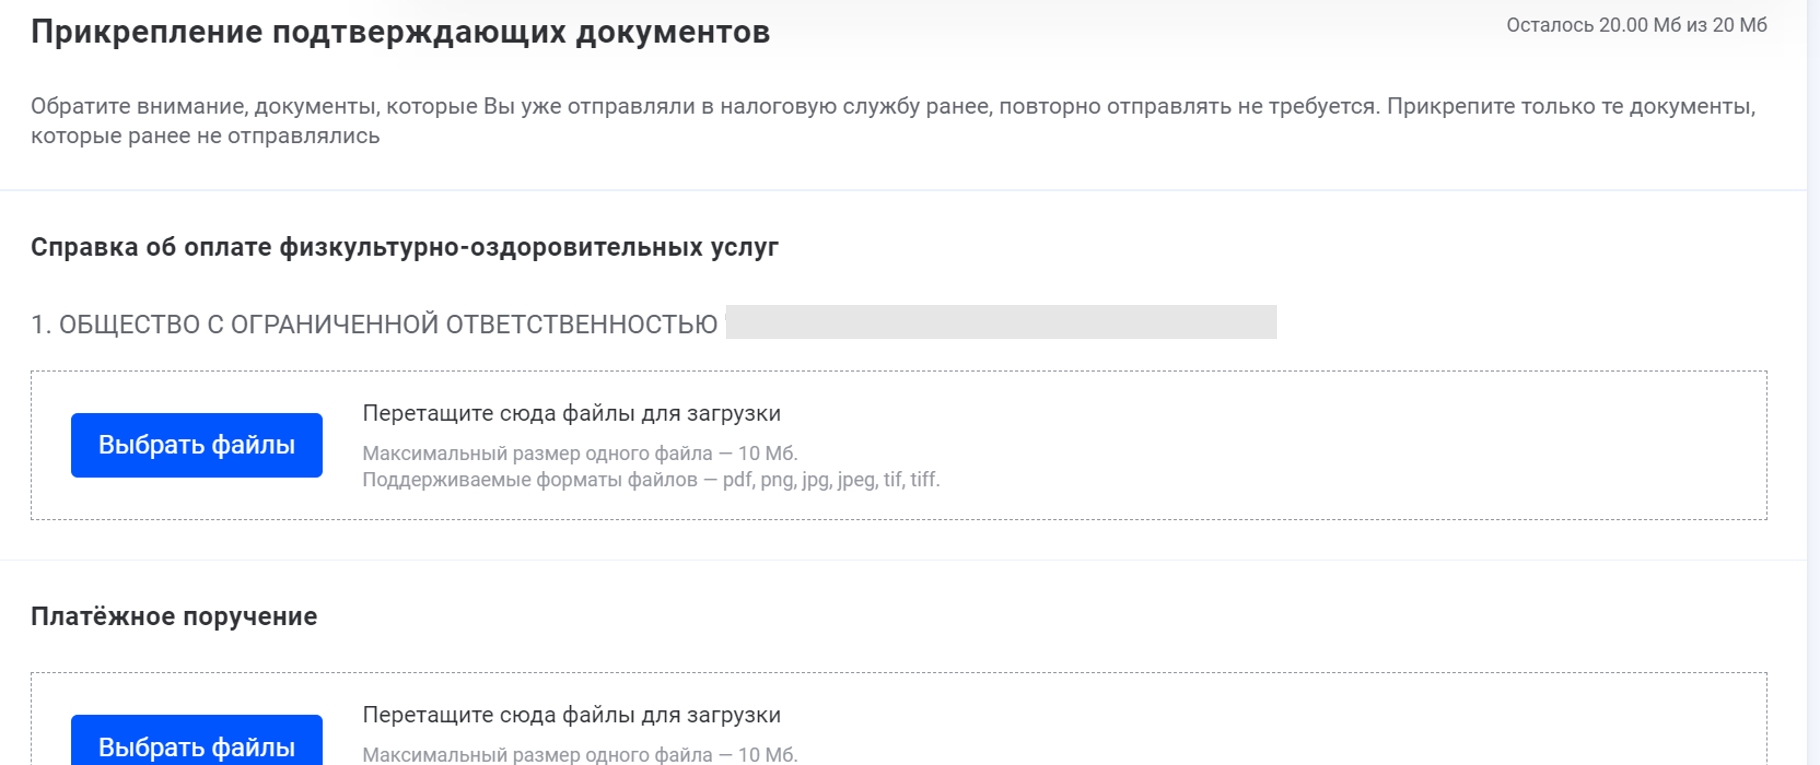Click Перетащите сюда файлы text in Справка section
Screen dimensions: 1820x765
(x=571, y=413)
